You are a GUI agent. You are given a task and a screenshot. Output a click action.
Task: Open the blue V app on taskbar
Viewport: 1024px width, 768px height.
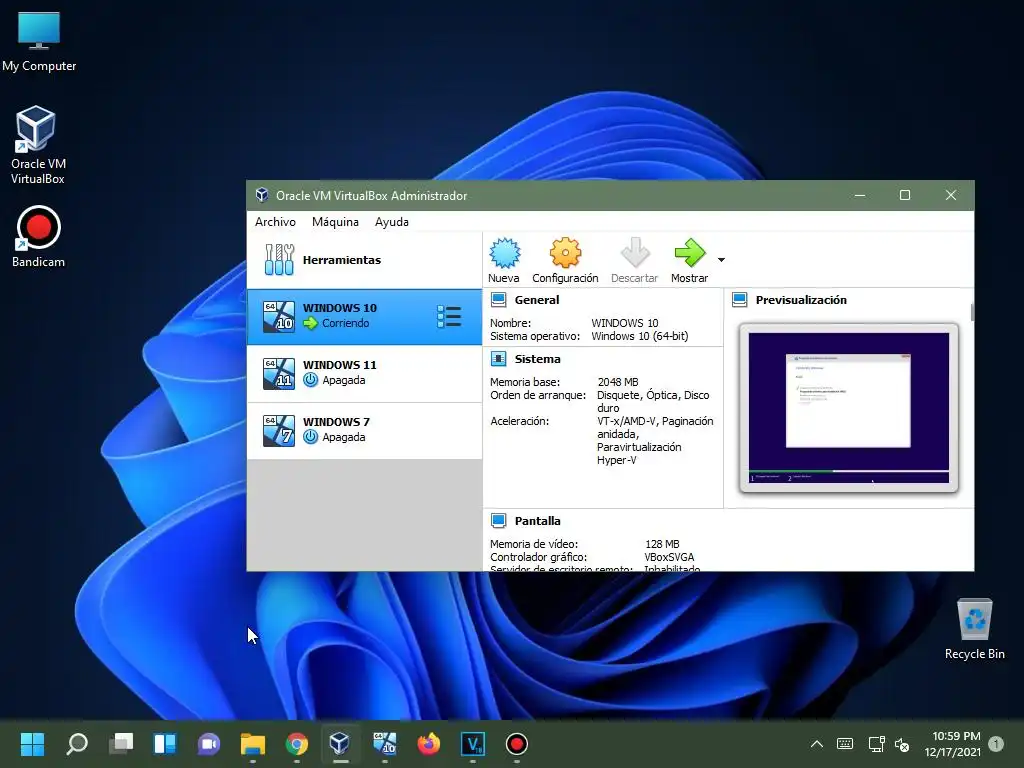[x=473, y=744]
